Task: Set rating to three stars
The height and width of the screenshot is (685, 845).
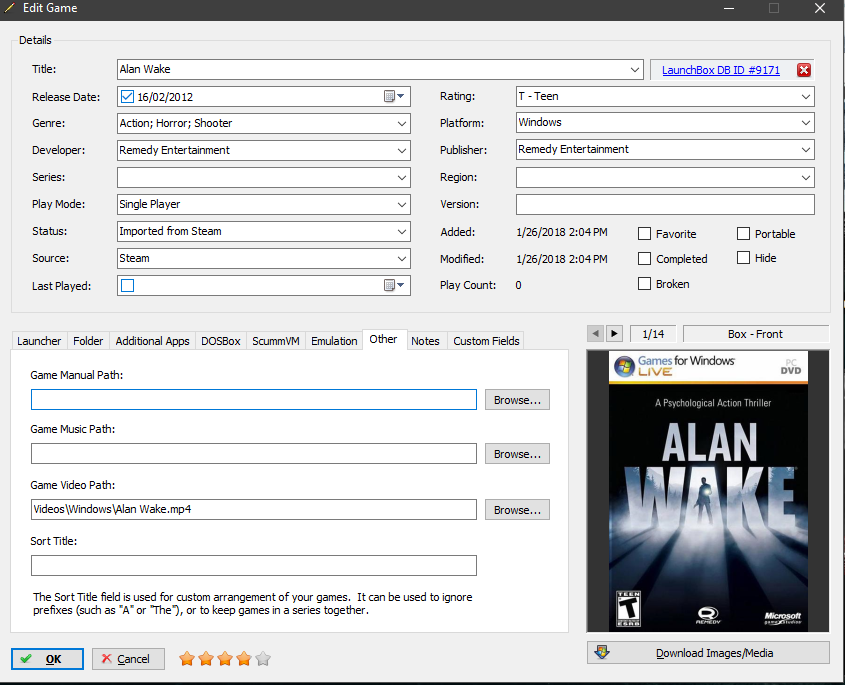Action: pos(225,659)
